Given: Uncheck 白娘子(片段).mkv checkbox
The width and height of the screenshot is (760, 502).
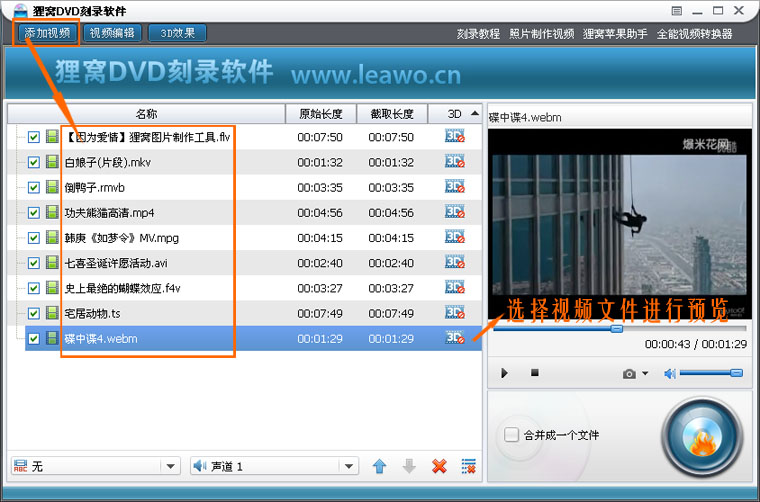Looking at the screenshot, I should click(x=33, y=162).
